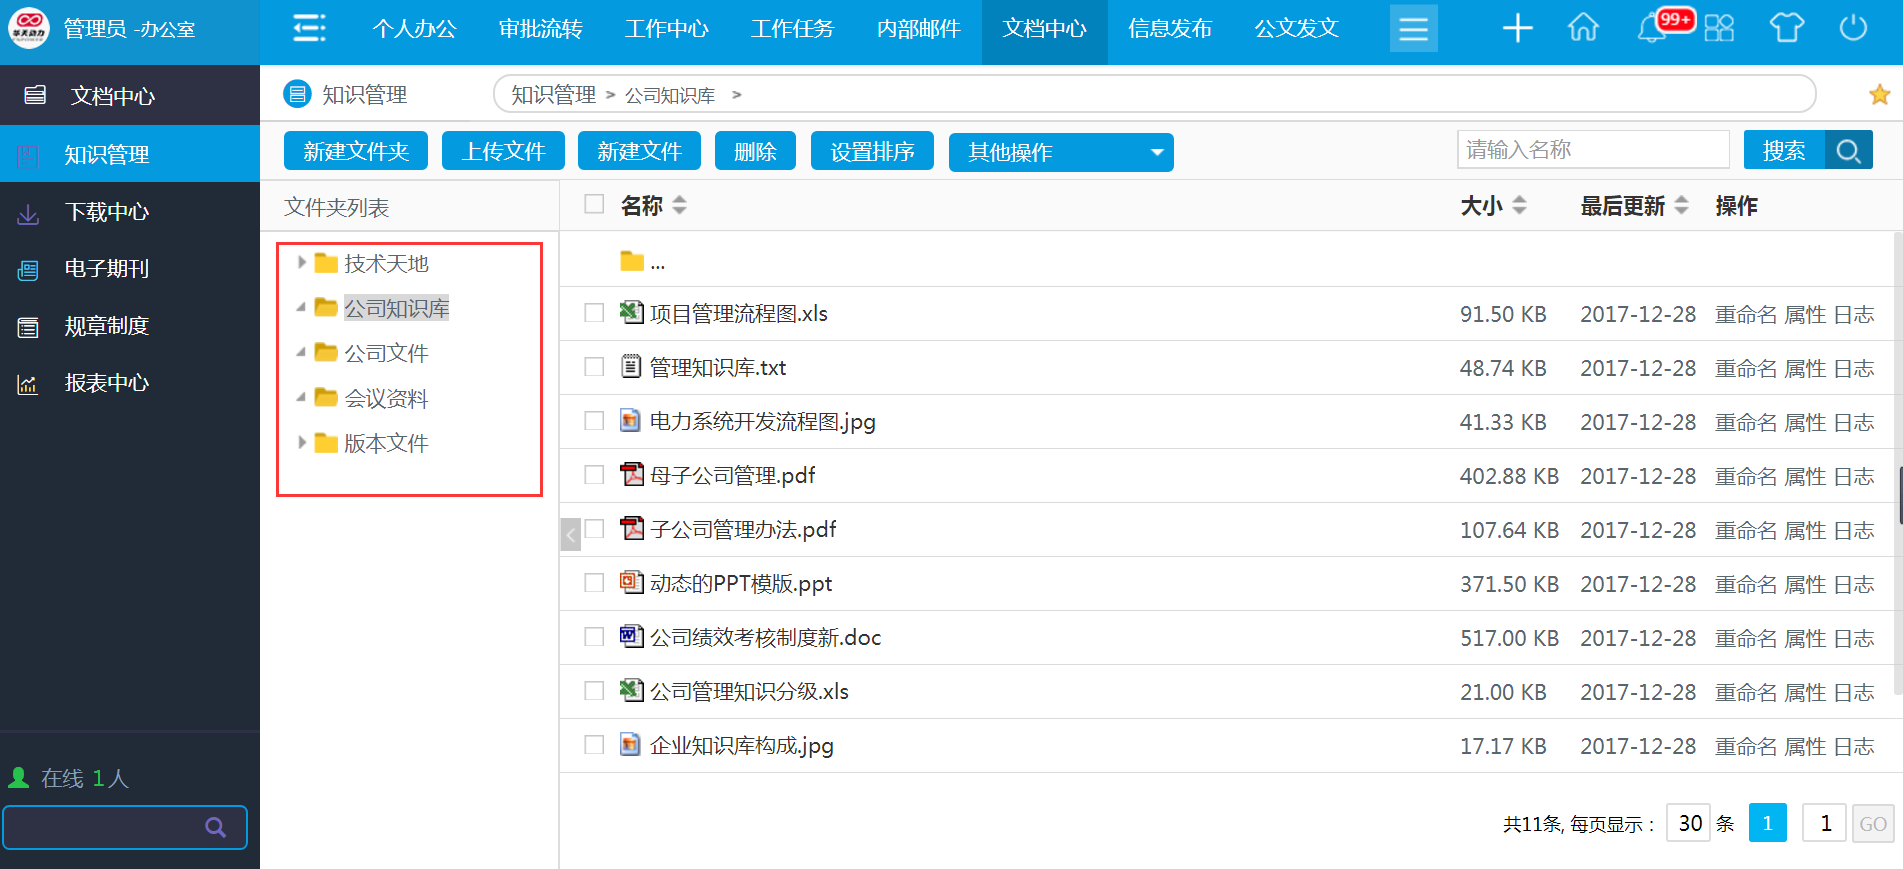Screen dimensions: 1903x869
Task: Click the home icon in top bar
Action: point(1583,28)
